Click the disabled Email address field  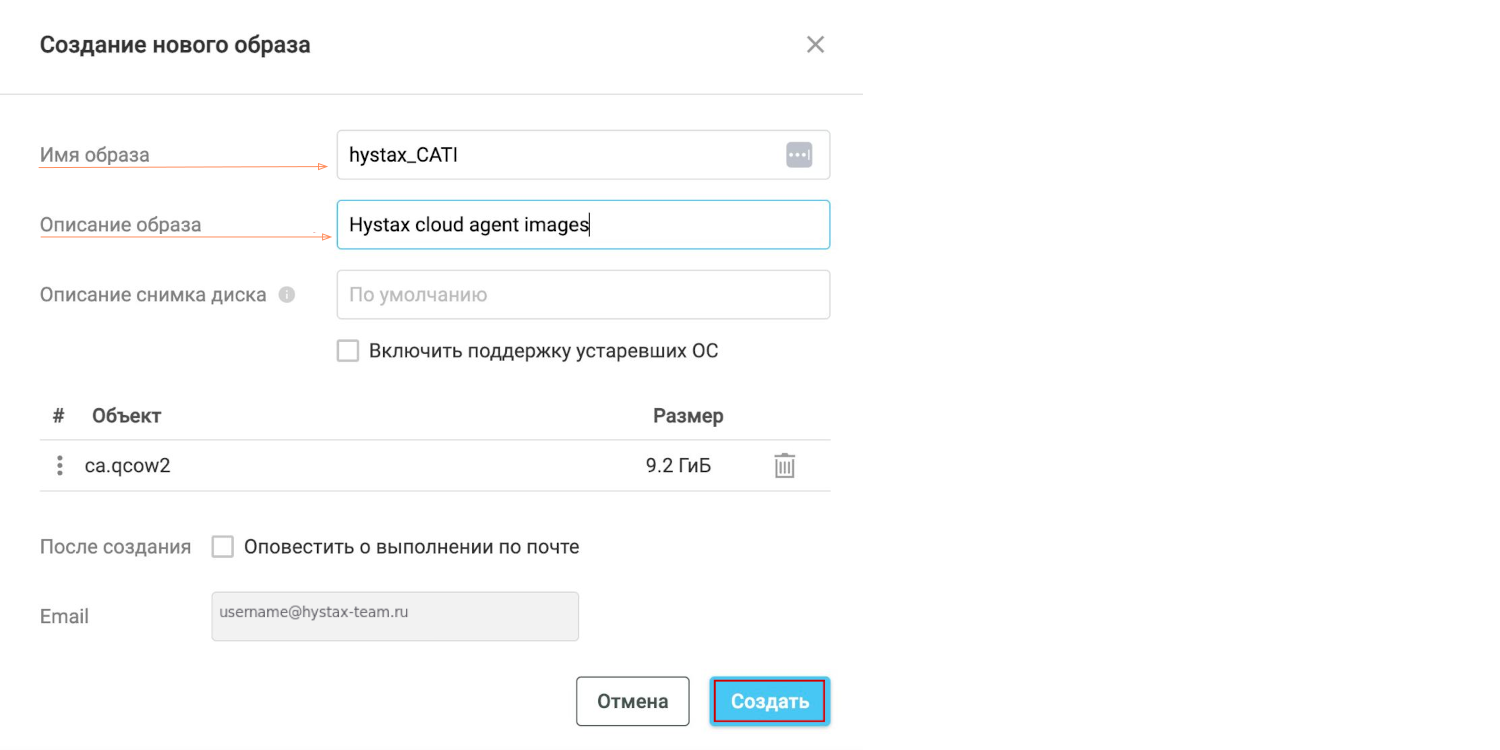point(395,616)
